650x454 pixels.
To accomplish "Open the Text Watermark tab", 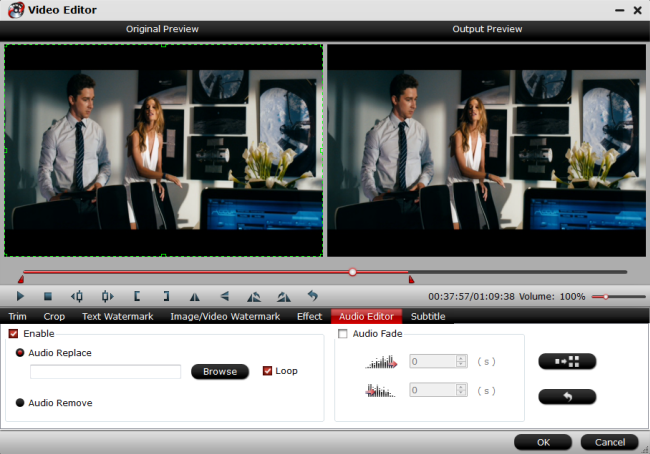I will tap(118, 316).
